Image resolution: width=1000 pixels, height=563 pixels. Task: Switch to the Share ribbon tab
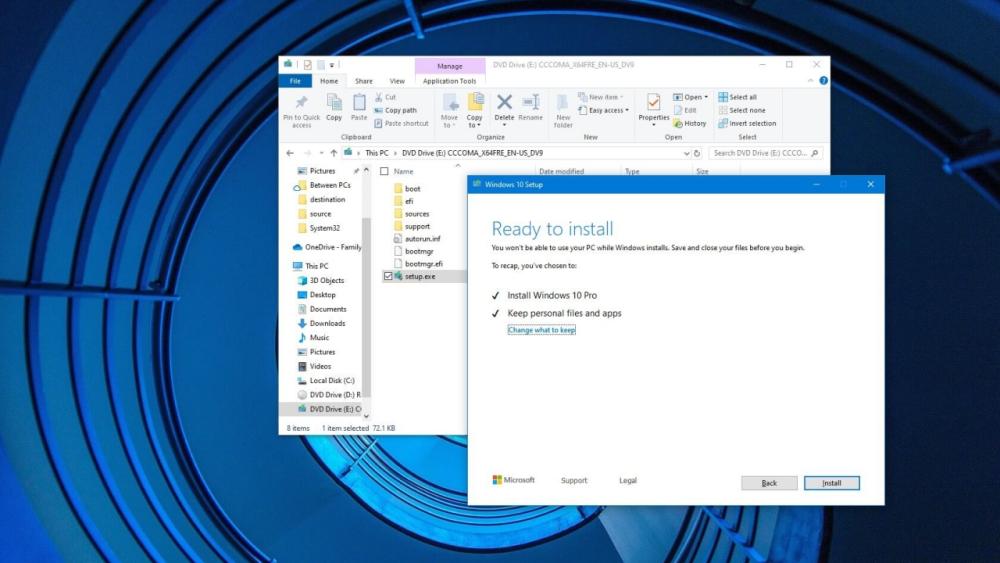364,81
